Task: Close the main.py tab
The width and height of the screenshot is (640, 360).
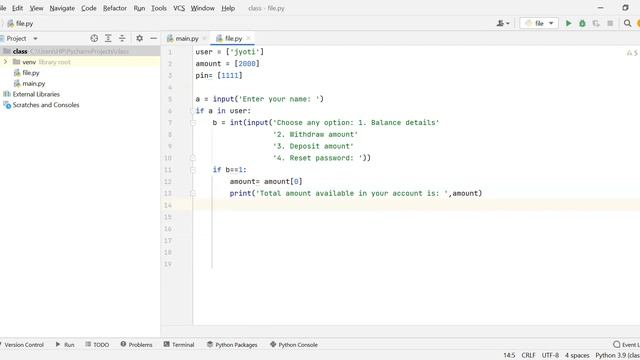Action: click(204, 38)
